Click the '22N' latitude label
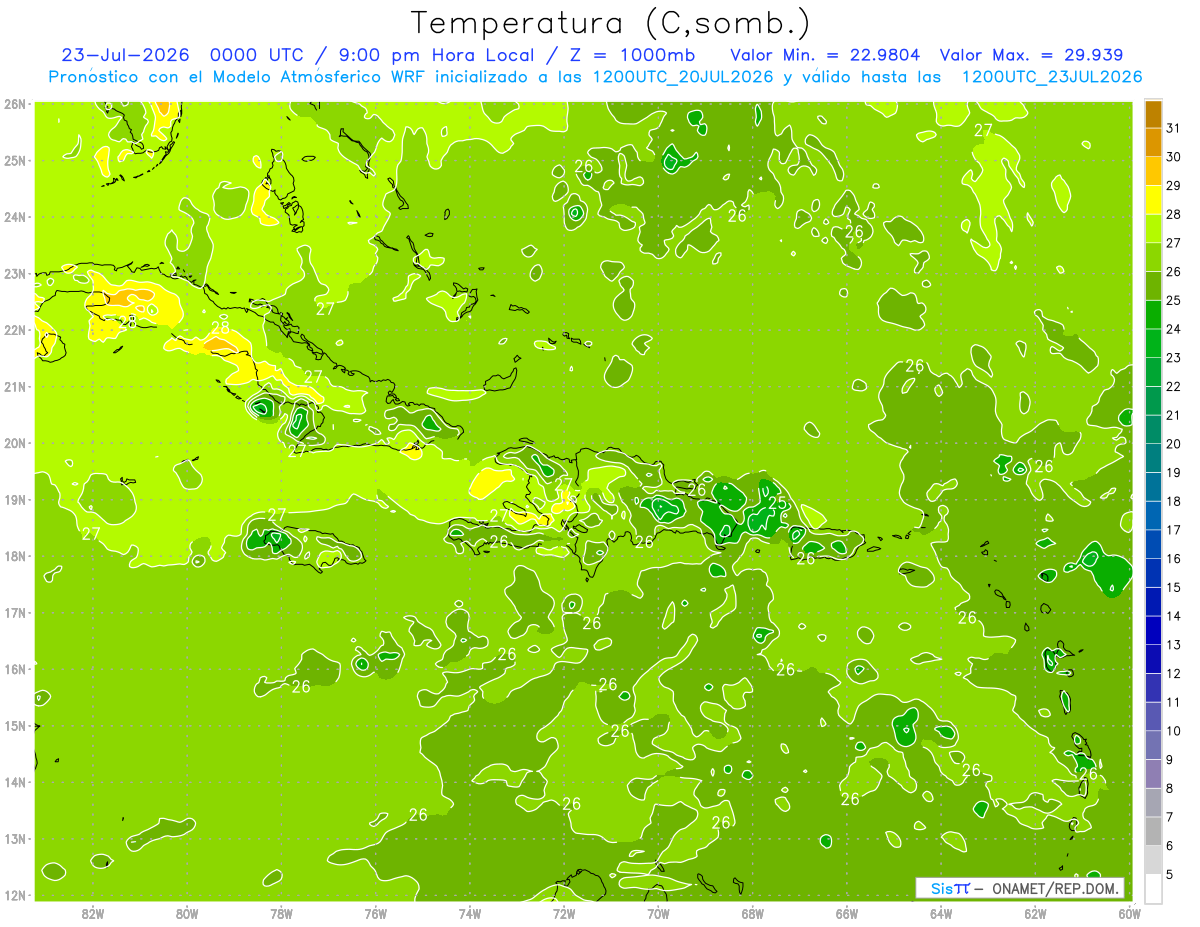The height and width of the screenshot is (927, 1200). click(x=15, y=330)
